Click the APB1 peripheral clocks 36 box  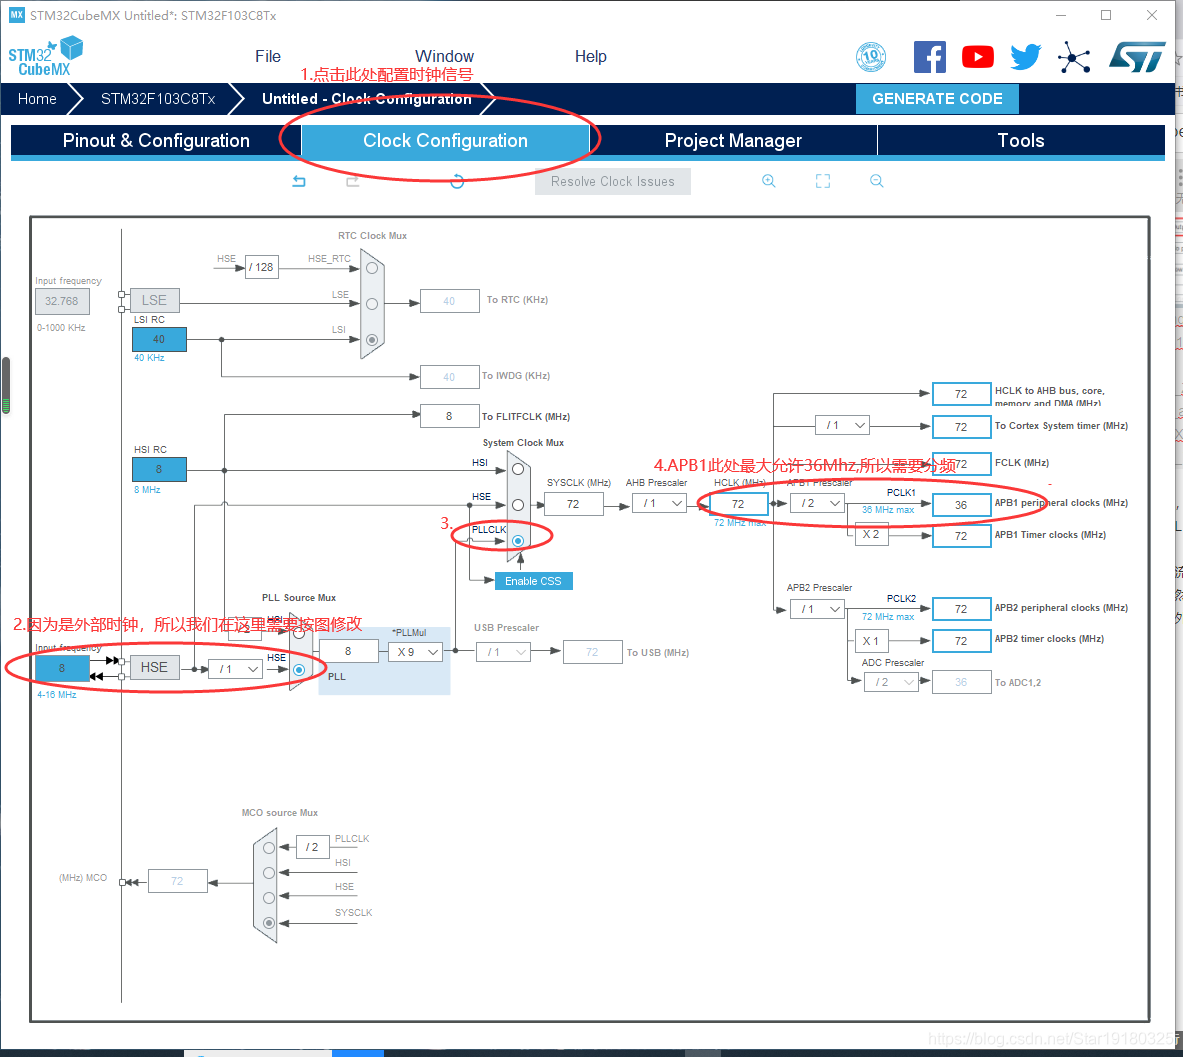pos(961,505)
